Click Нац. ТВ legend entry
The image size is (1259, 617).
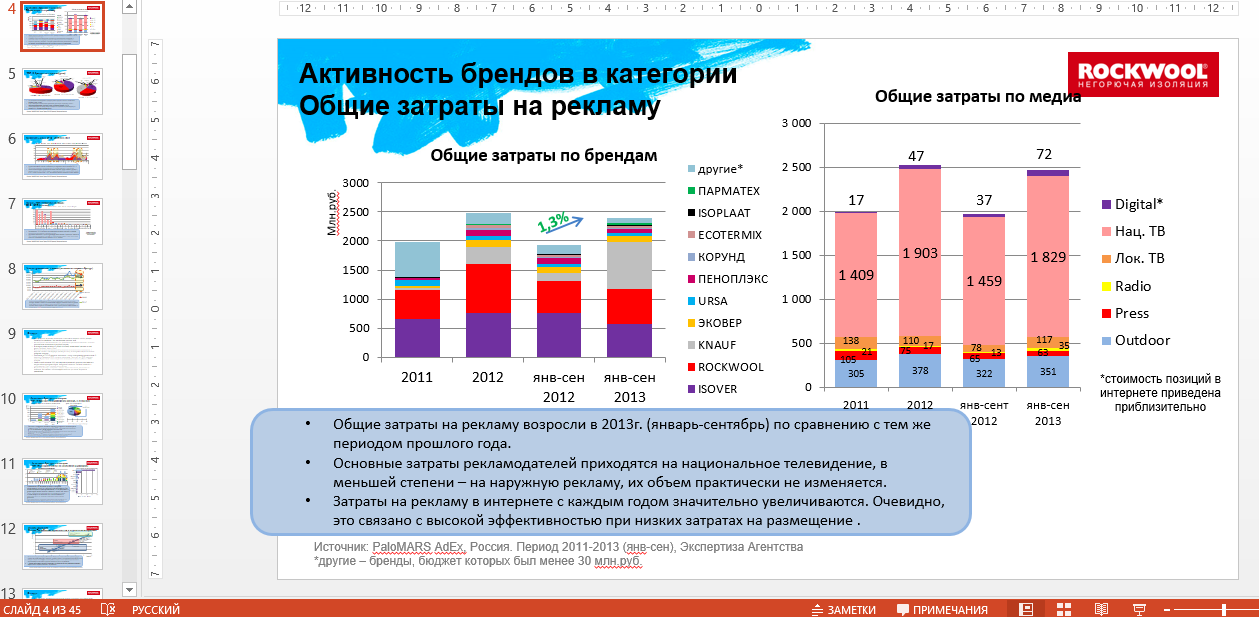(x=1132, y=231)
